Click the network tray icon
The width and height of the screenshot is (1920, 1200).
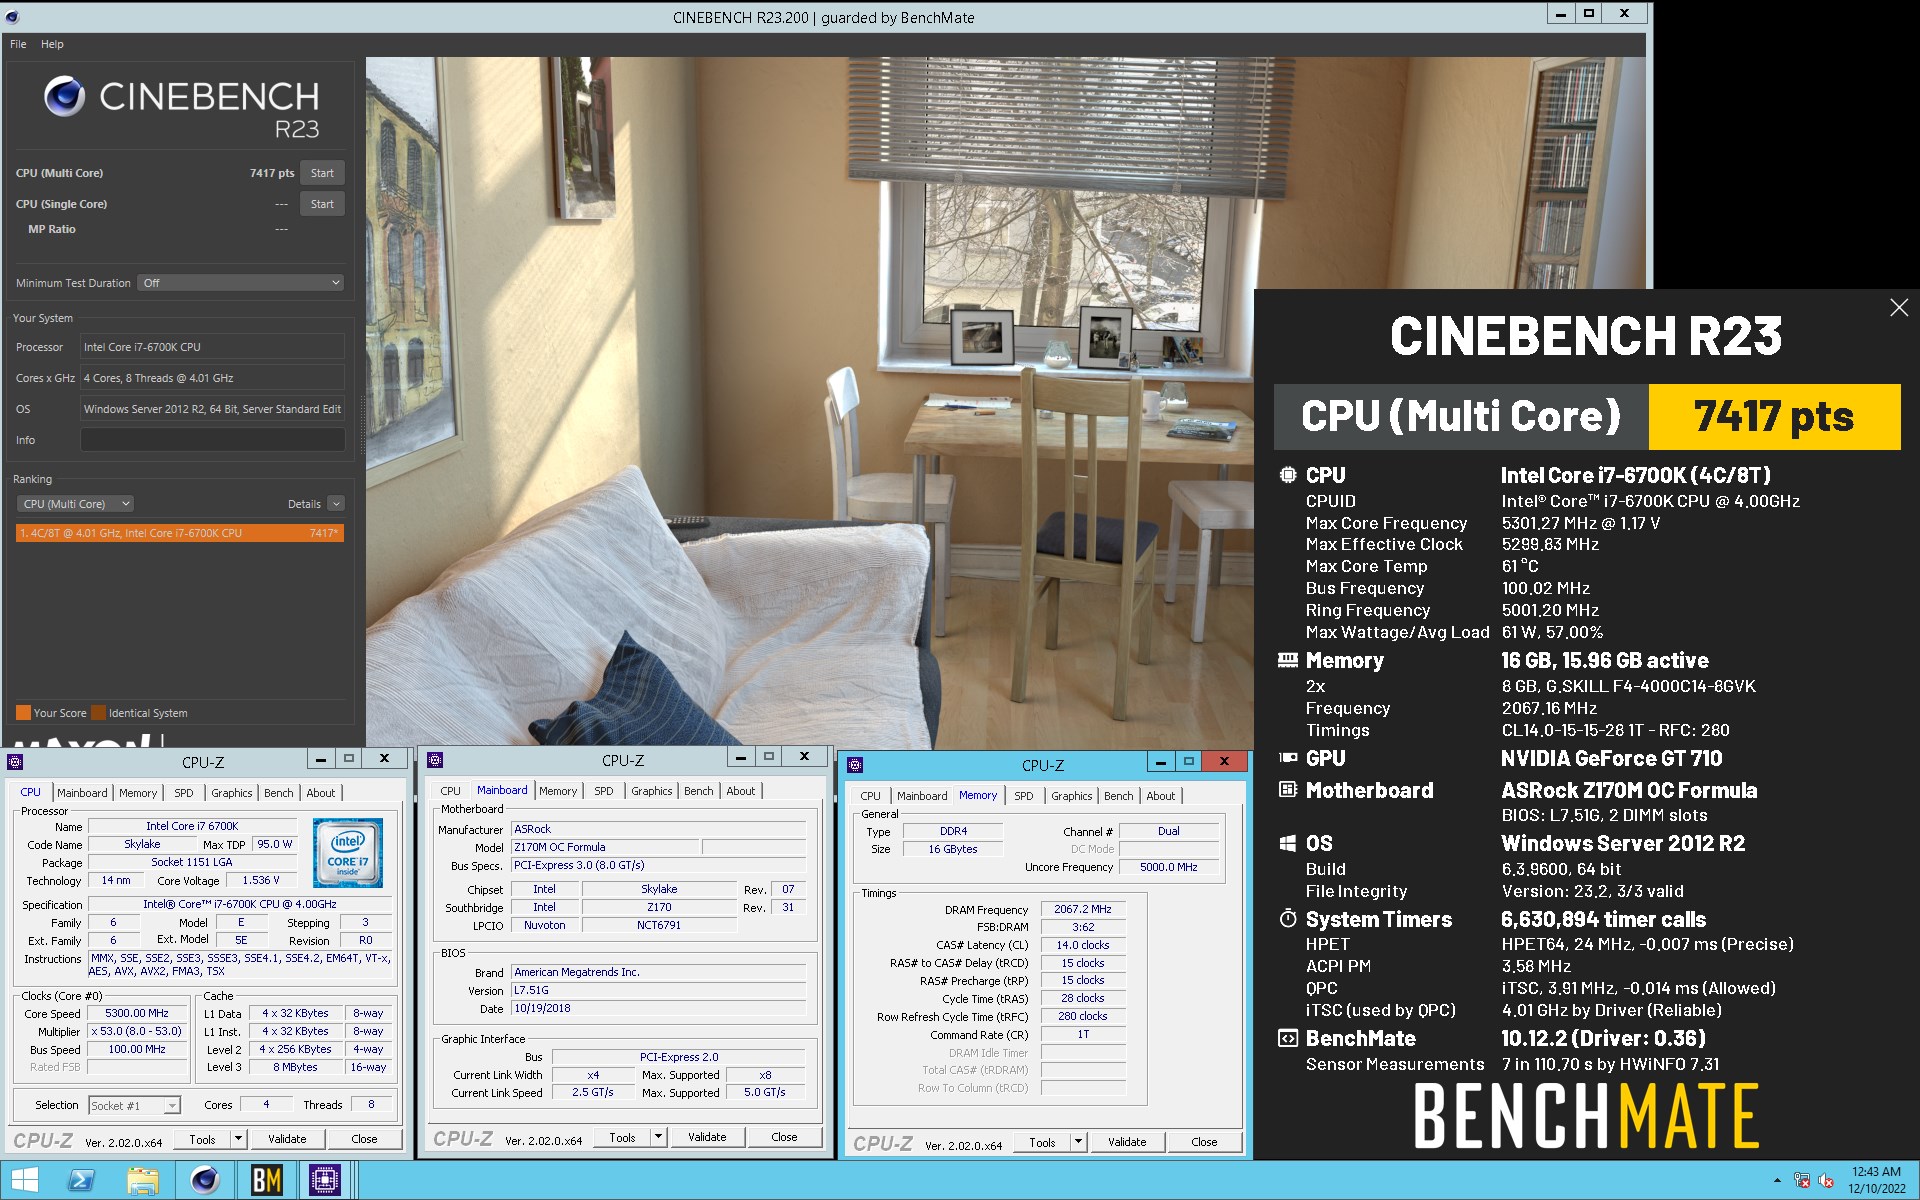1802,1181
